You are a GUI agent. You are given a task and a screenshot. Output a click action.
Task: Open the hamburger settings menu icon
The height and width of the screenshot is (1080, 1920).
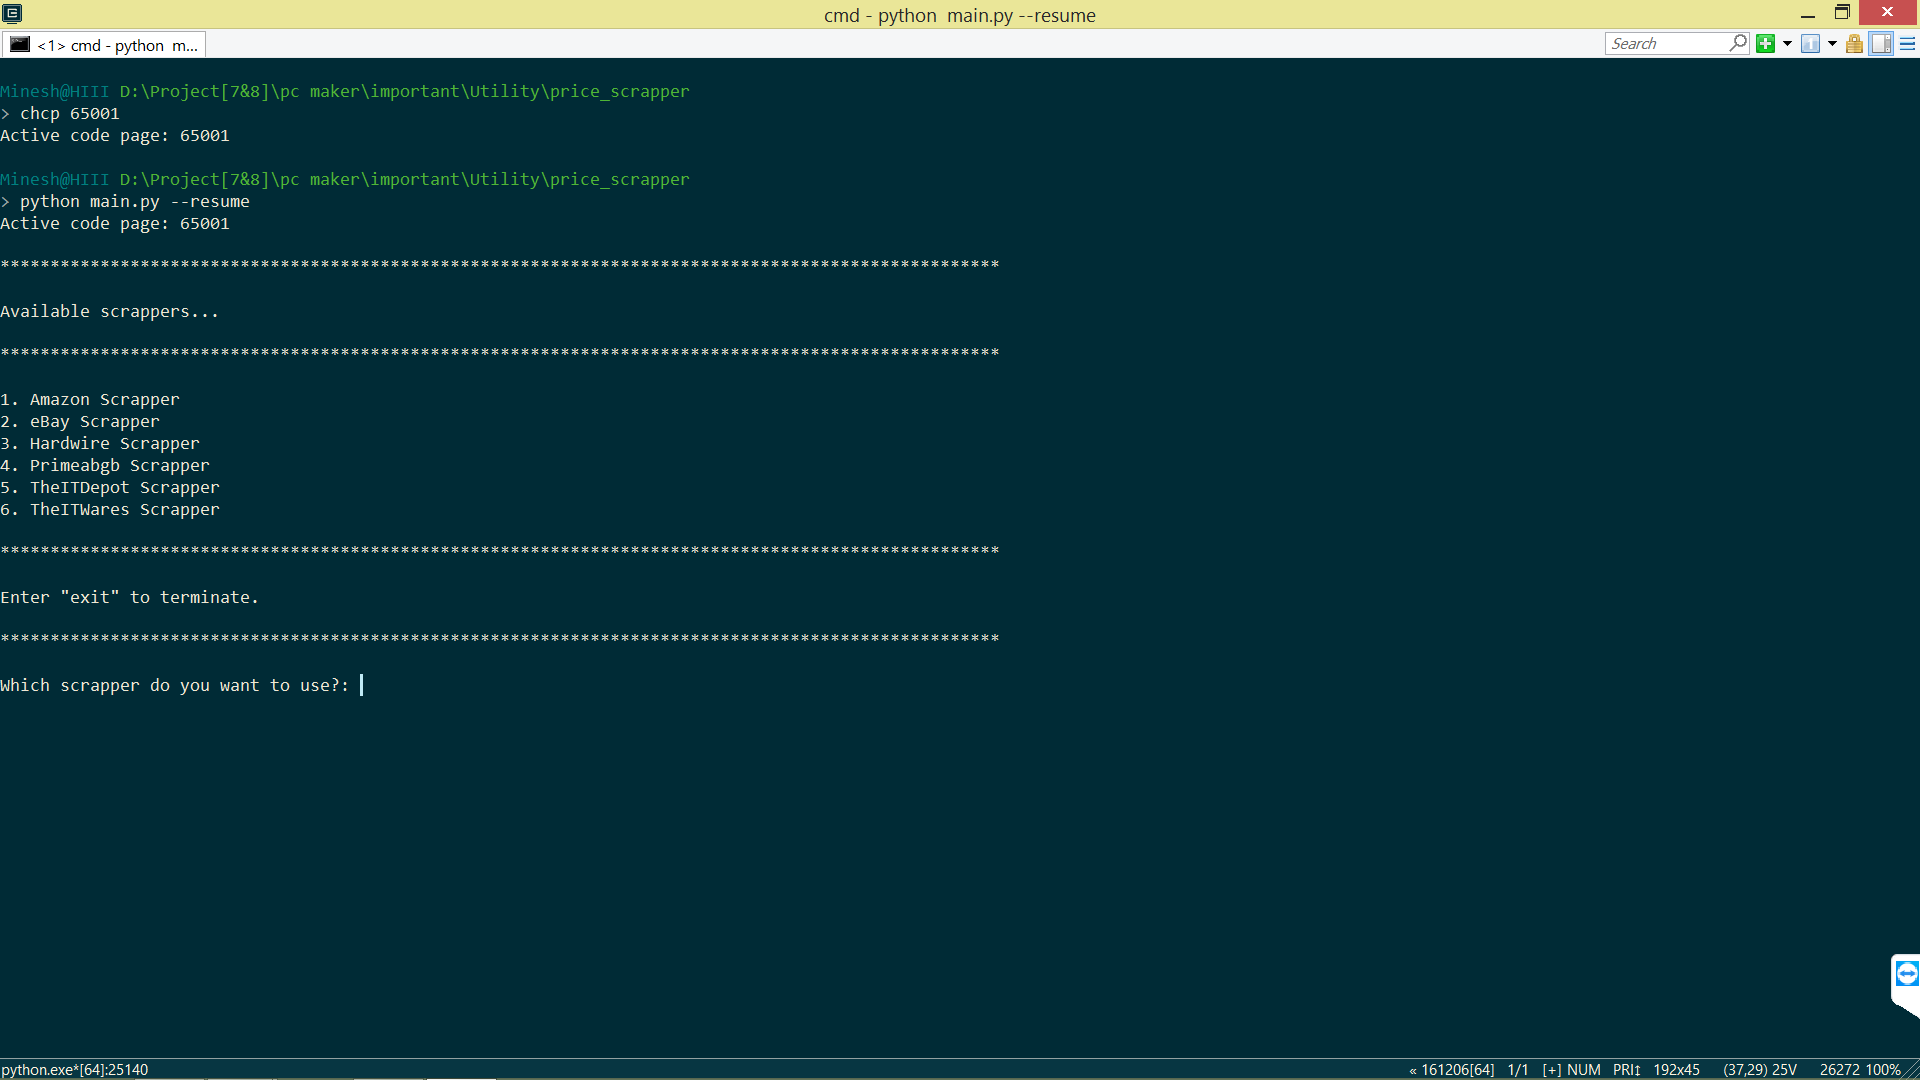(x=1907, y=43)
